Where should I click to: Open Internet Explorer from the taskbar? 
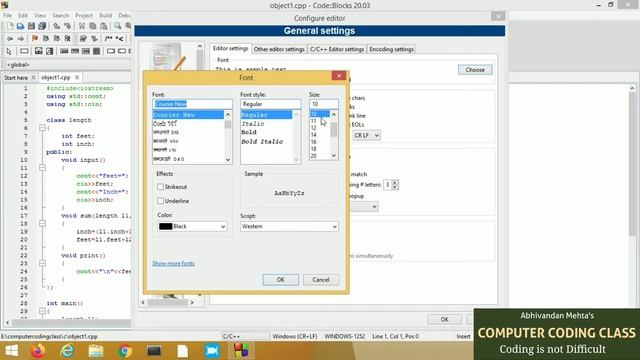pos(67,351)
